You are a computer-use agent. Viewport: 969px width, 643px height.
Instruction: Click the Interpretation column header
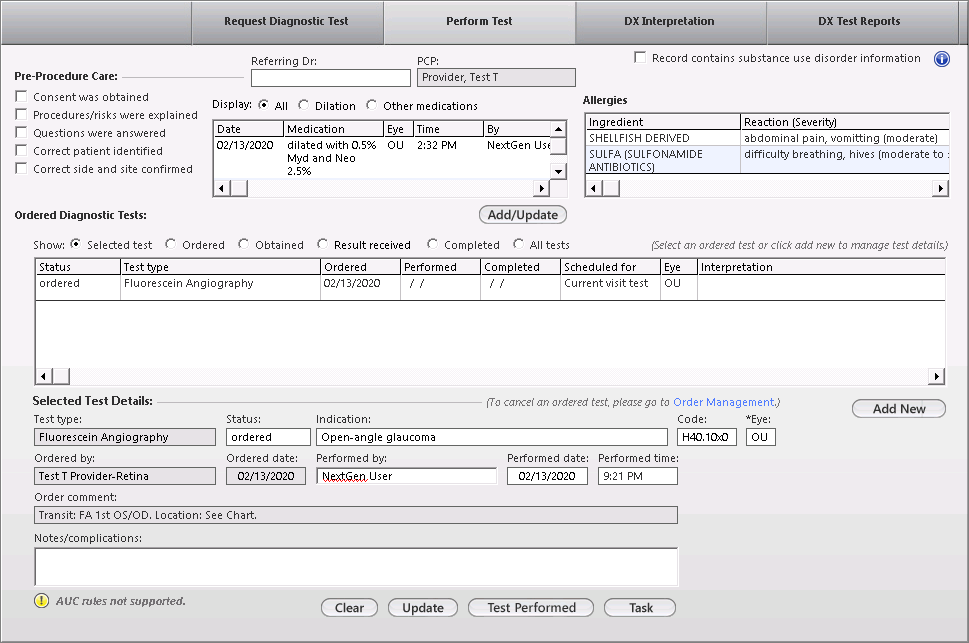click(x=821, y=267)
